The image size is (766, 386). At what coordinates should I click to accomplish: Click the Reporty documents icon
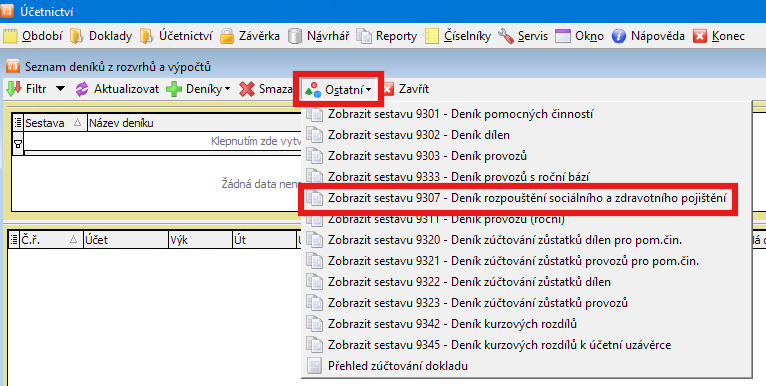(x=364, y=36)
